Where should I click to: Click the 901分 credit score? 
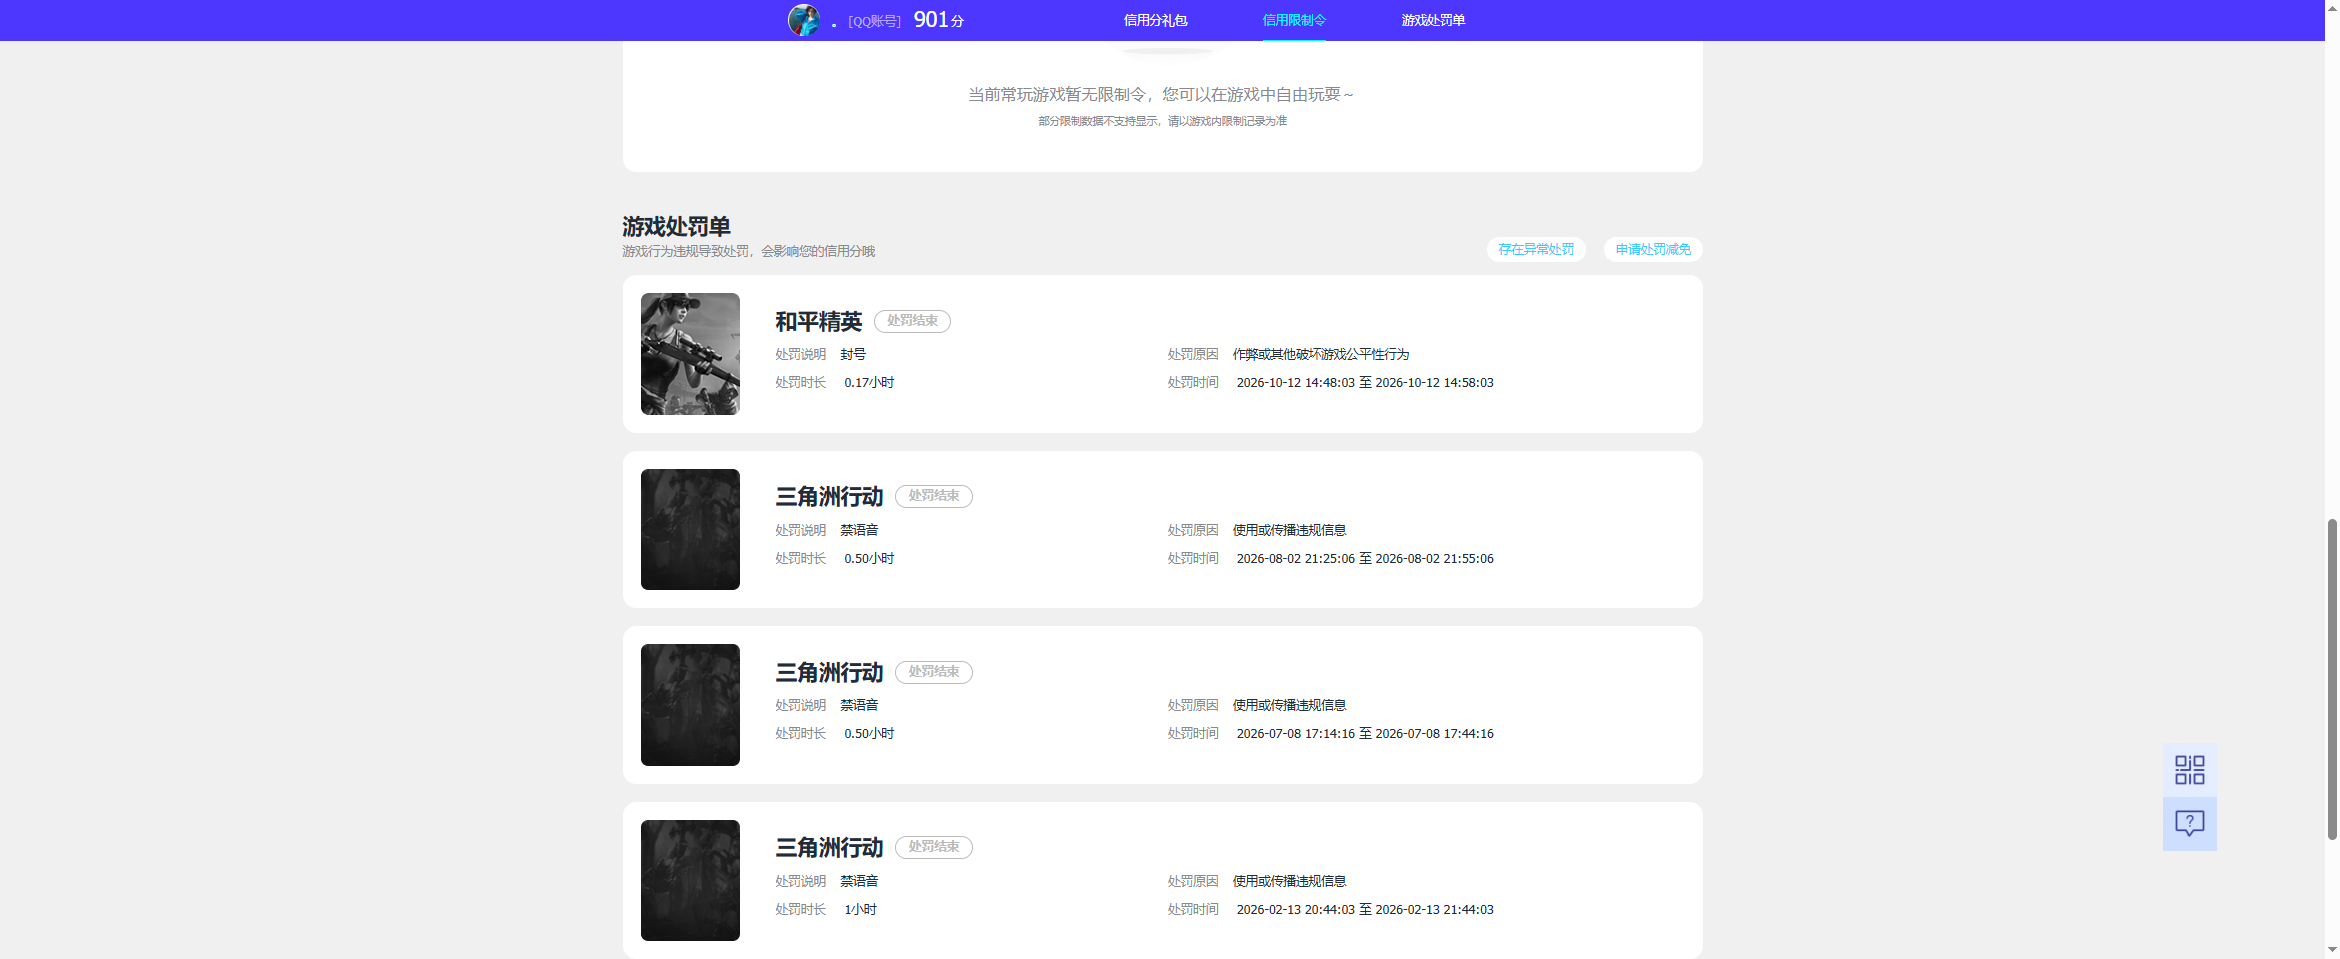938,20
